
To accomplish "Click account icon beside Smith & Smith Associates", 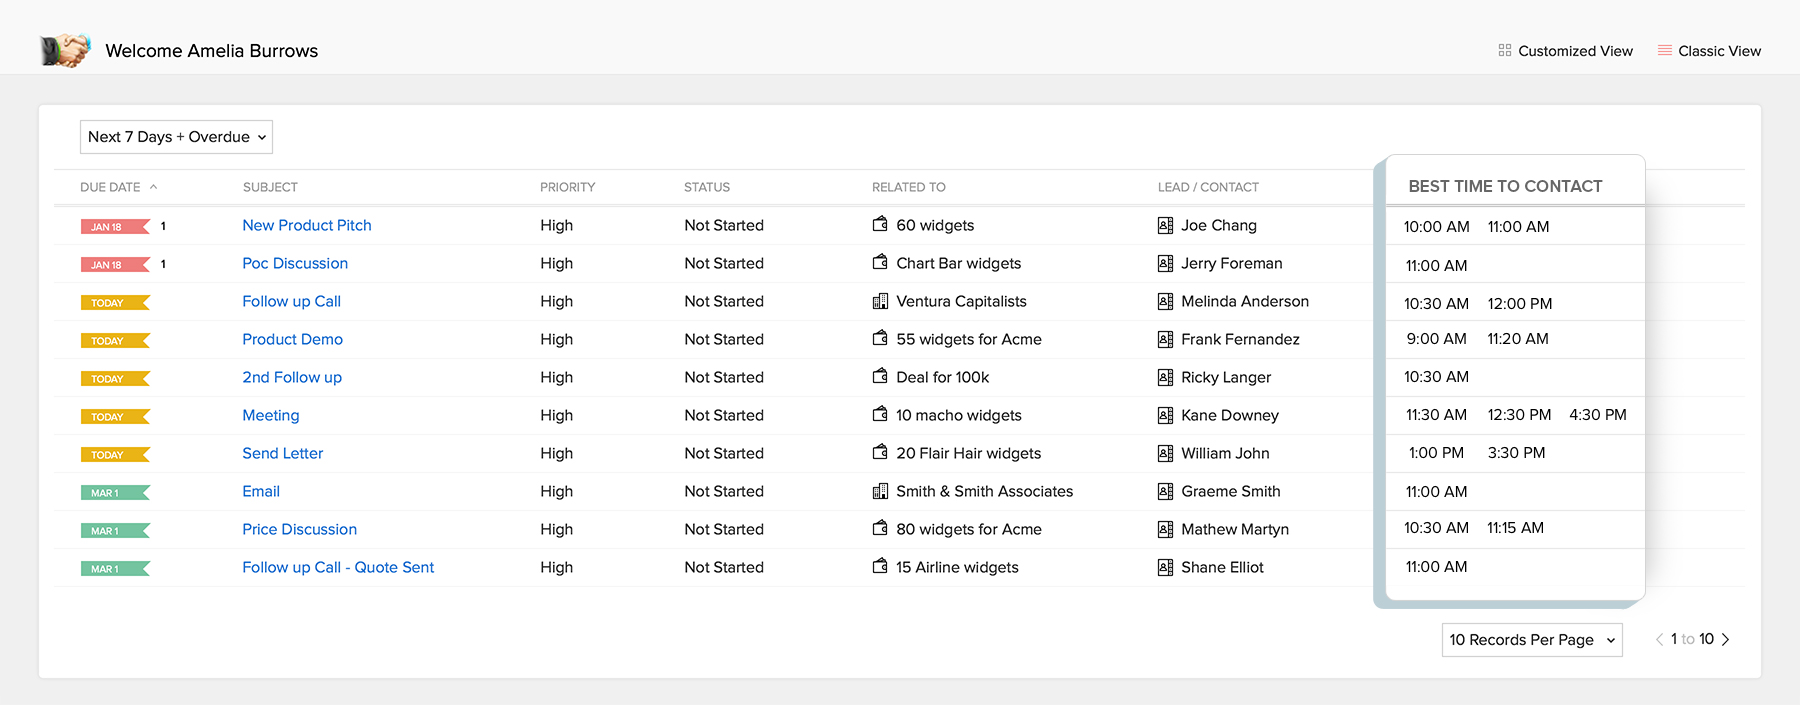I will pyautogui.click(x=880, y=491).
